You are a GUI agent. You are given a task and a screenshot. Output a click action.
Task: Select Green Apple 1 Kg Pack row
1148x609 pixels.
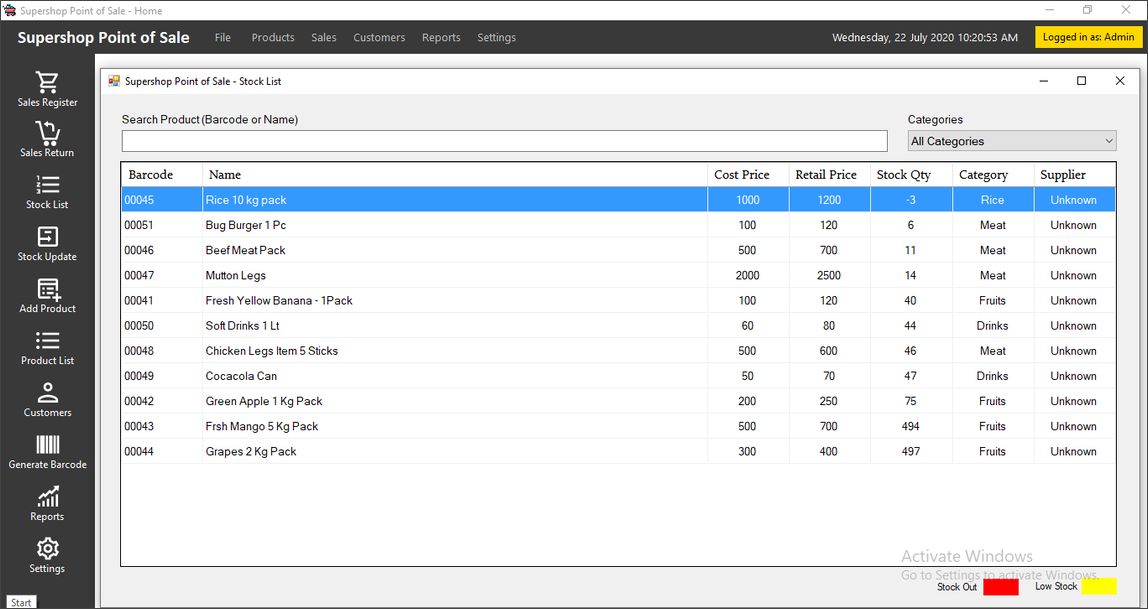click(619, 401)
